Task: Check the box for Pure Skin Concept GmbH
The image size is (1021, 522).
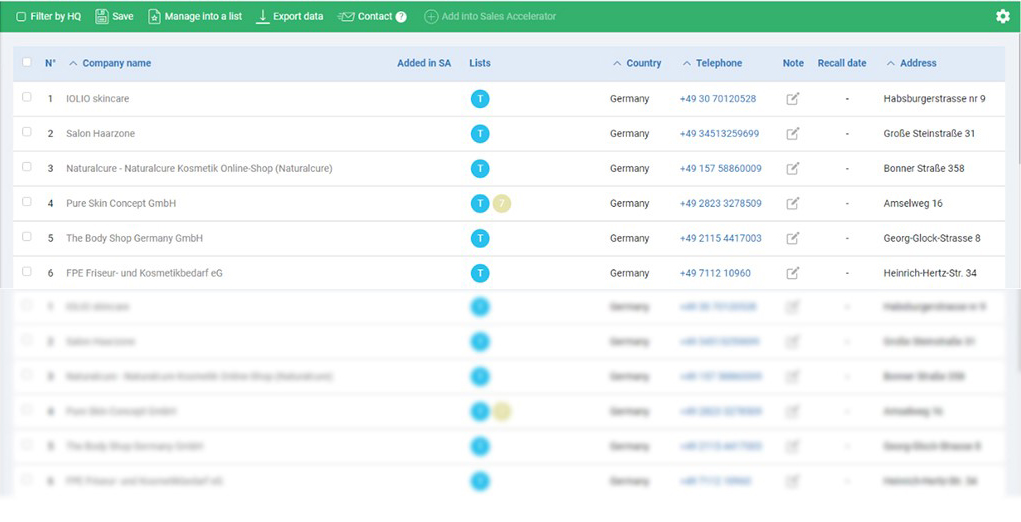Action: click(x=27, y=202)
